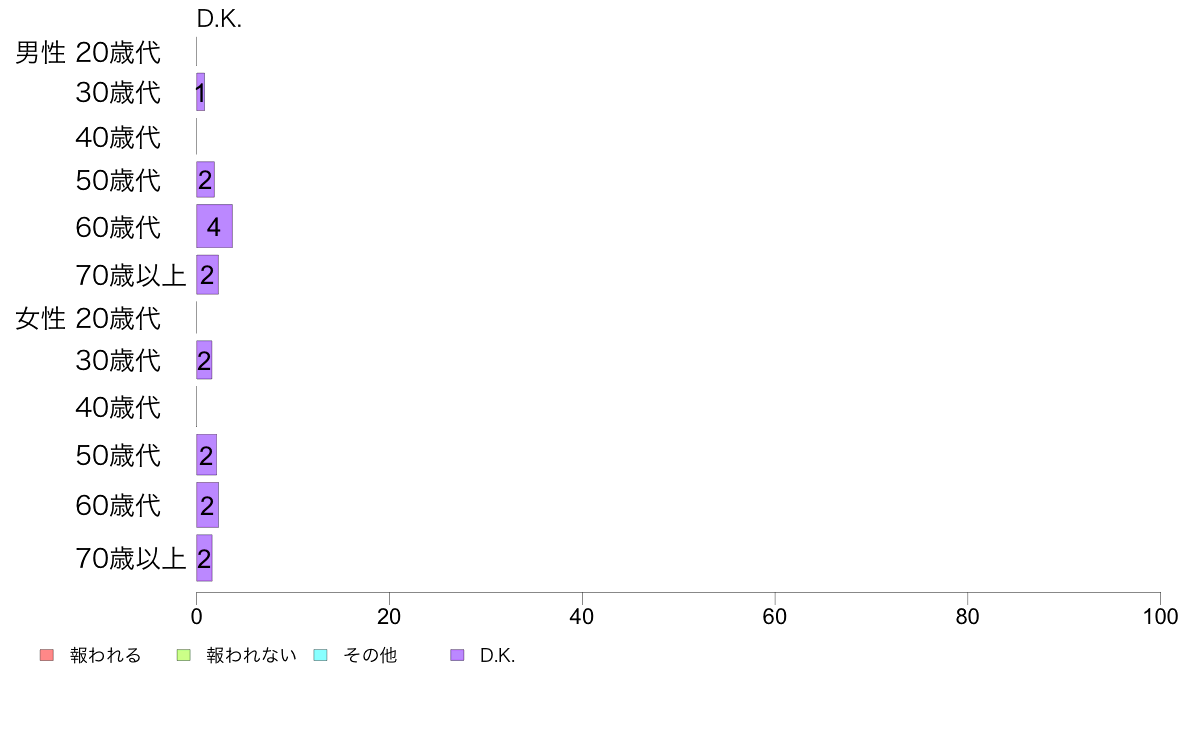This screenshot has width=1188, height=736.
Task: Click the 100 axis tick label
Action: click(1160, 616)
